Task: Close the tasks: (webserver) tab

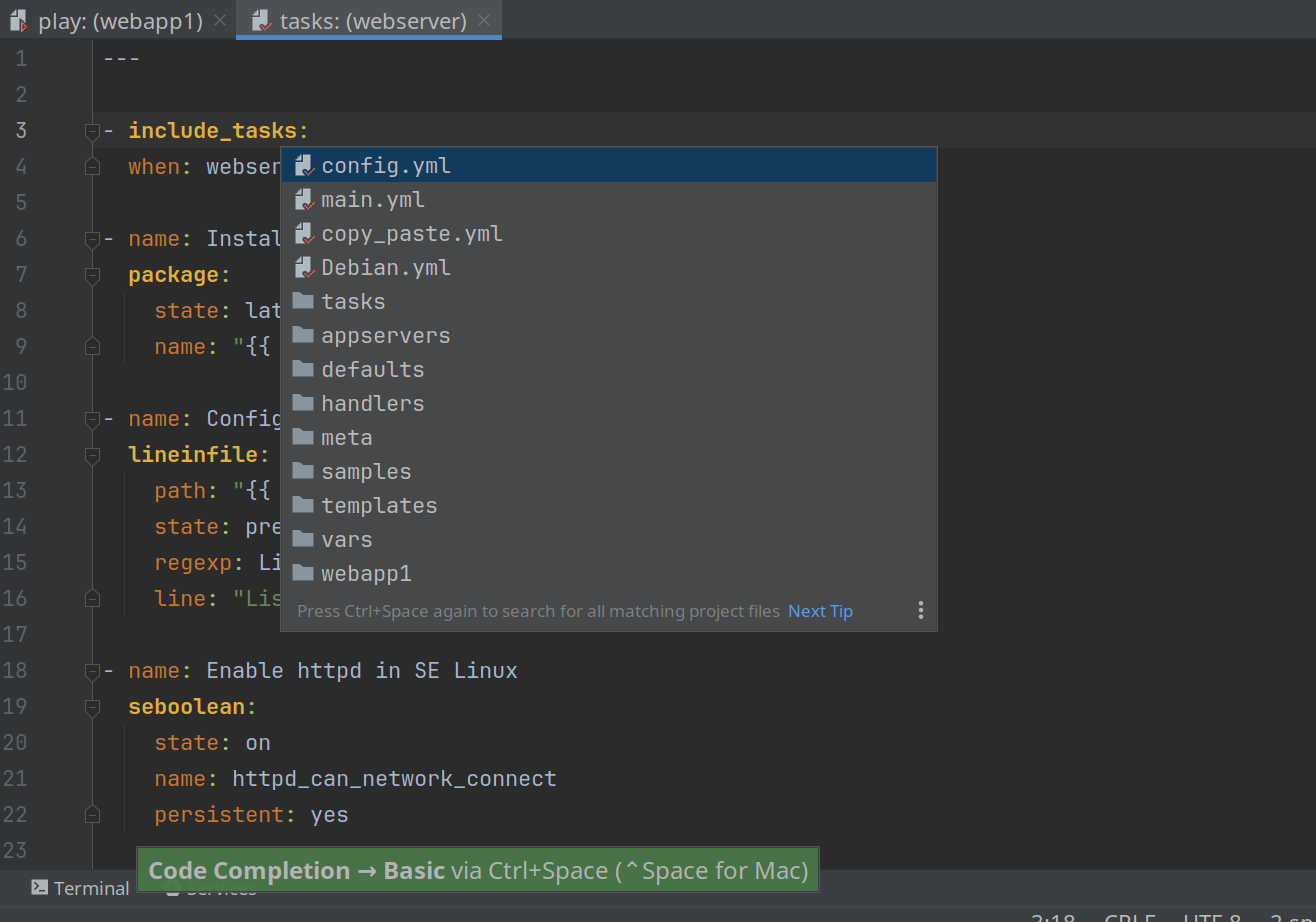Action: [x=484, y=21]
